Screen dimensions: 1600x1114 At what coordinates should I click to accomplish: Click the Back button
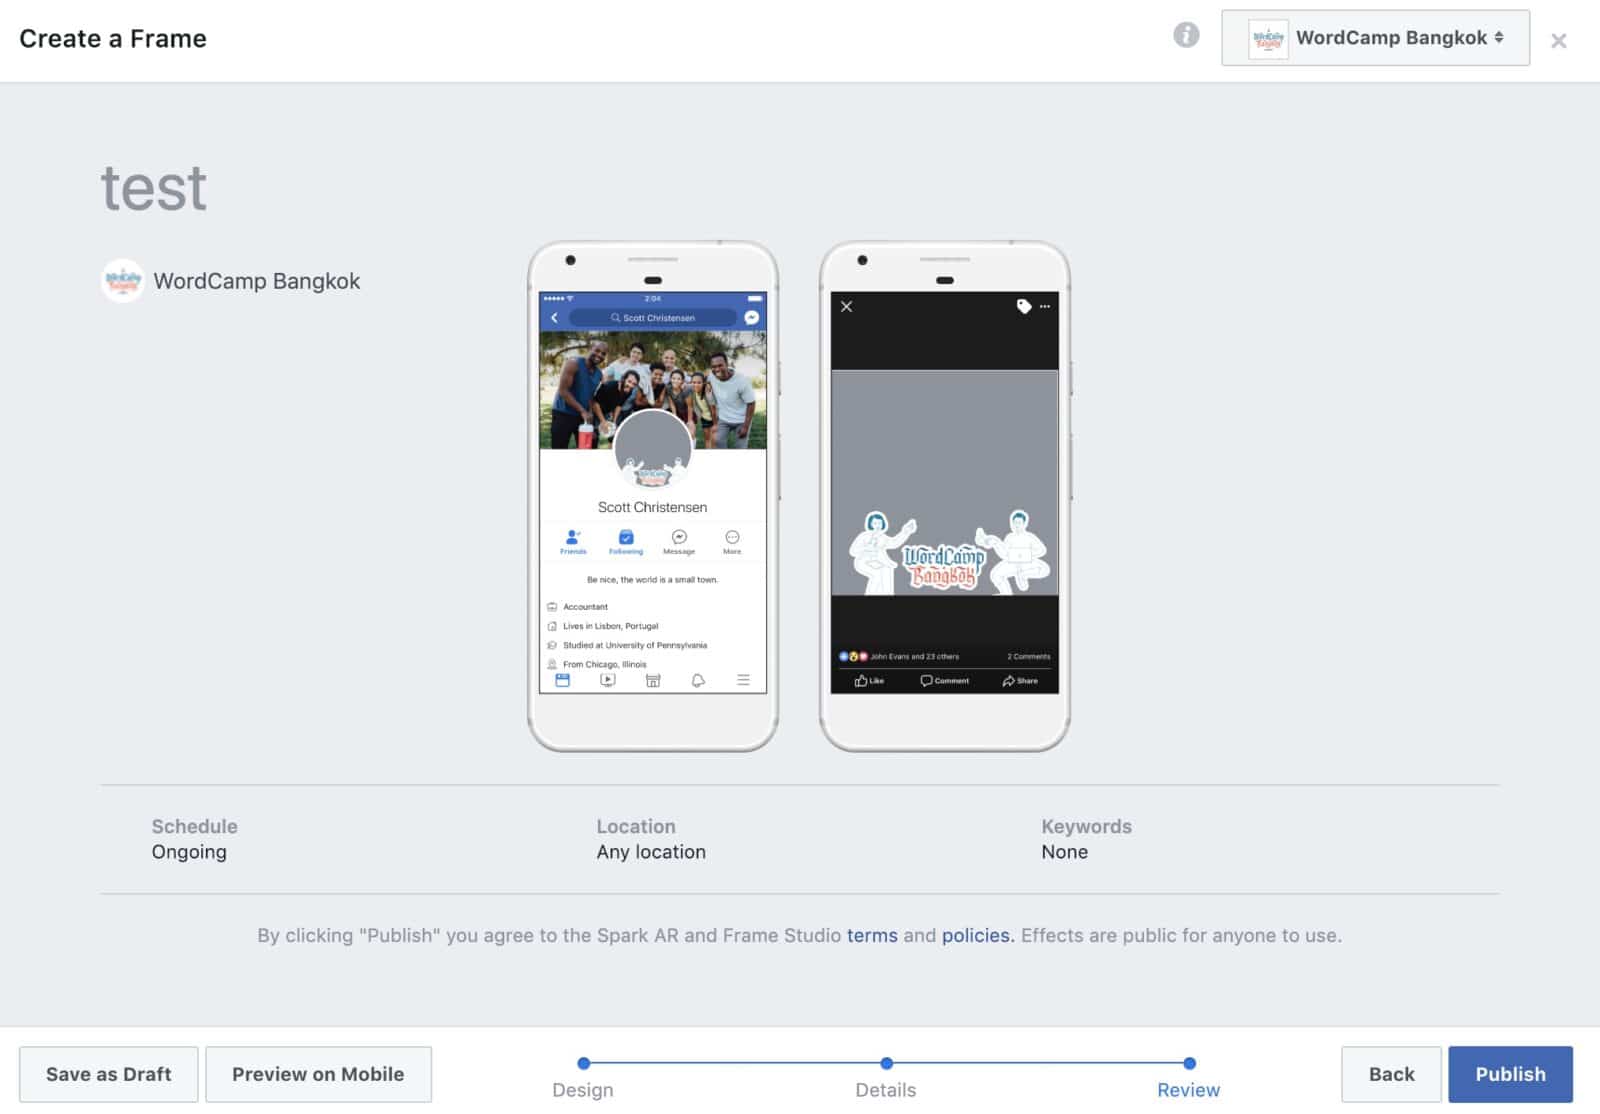[1391, 1074]
